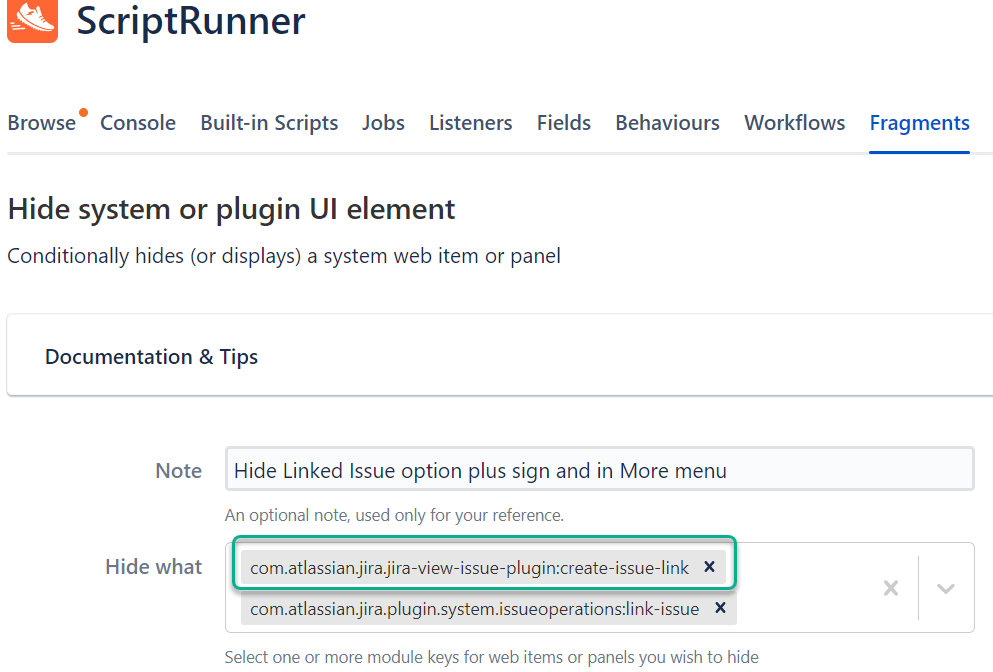This screenshot has width=993, height=672.
Task: Click the Note field label
Action: point(179,471)
